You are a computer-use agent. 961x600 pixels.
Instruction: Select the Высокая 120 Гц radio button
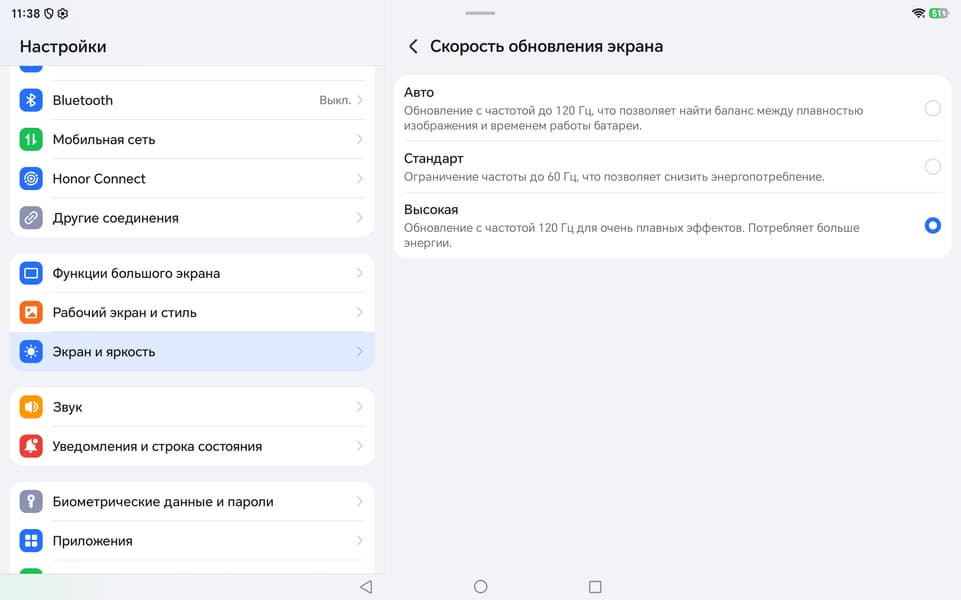click(x=932, y=226)
